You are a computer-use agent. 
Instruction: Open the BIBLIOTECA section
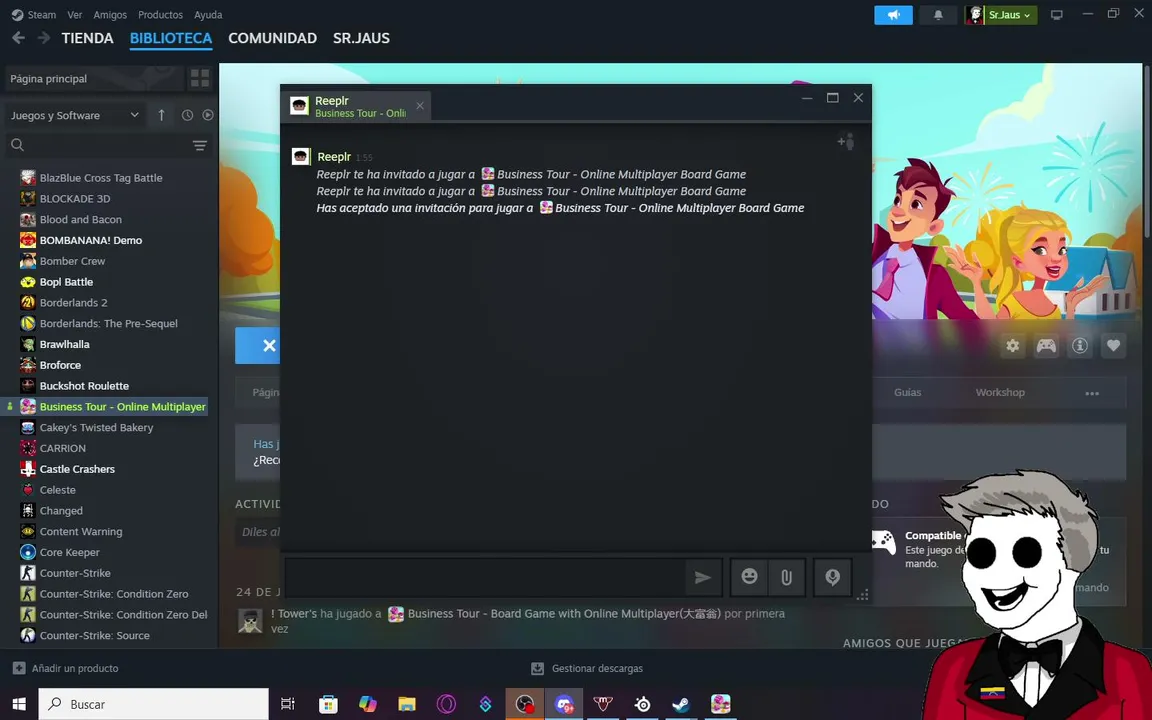point(171,38)
